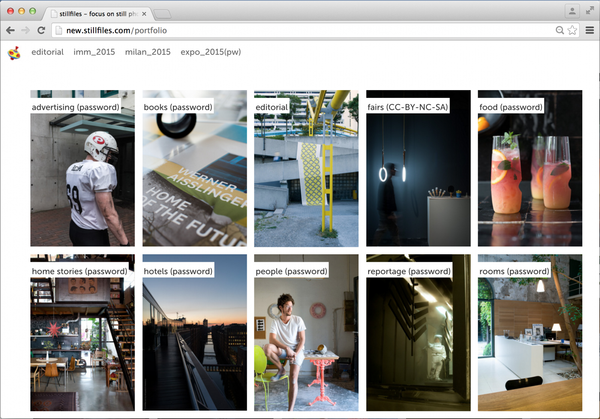
Task: Bookmark this page with the star icon
Action: 573,30
